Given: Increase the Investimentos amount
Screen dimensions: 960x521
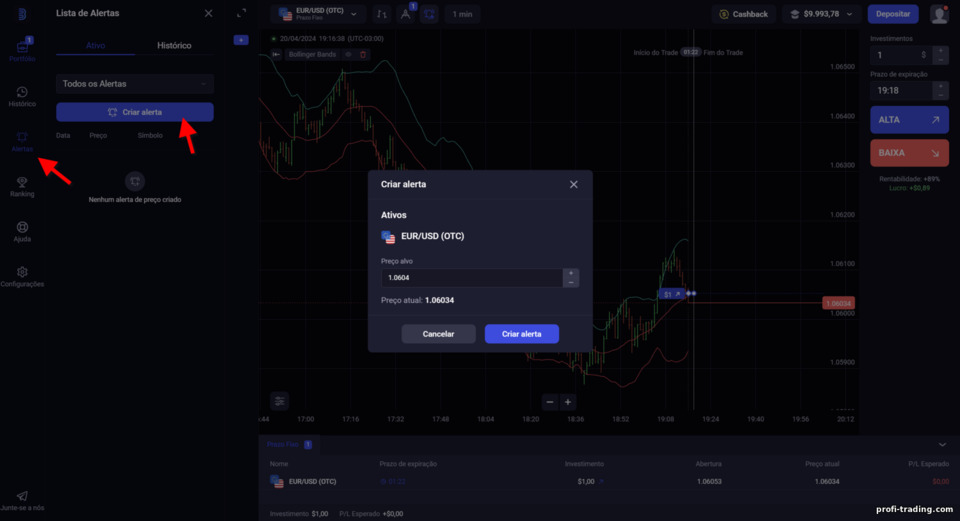Looking at the screenshot, I should [941, 51].
